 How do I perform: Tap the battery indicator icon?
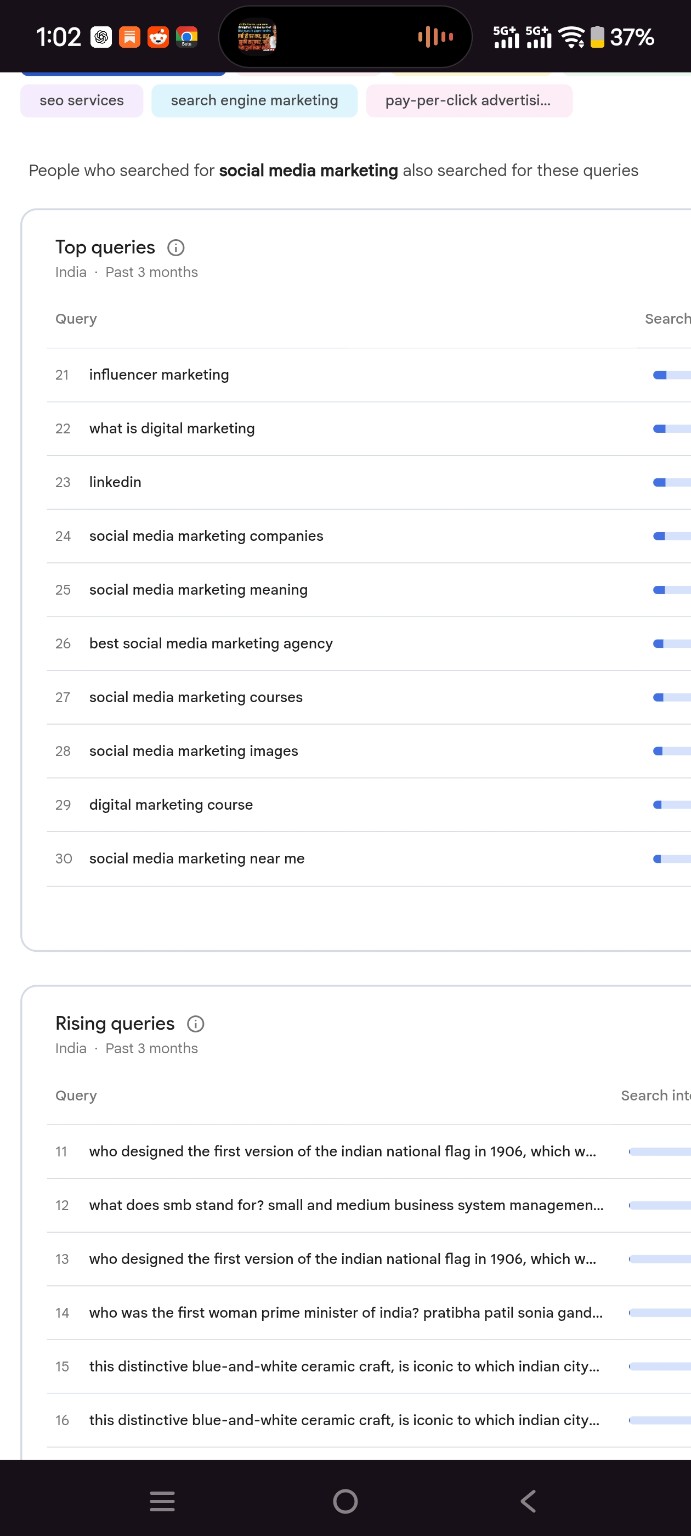pyautogui.click(x=597, y=38)
